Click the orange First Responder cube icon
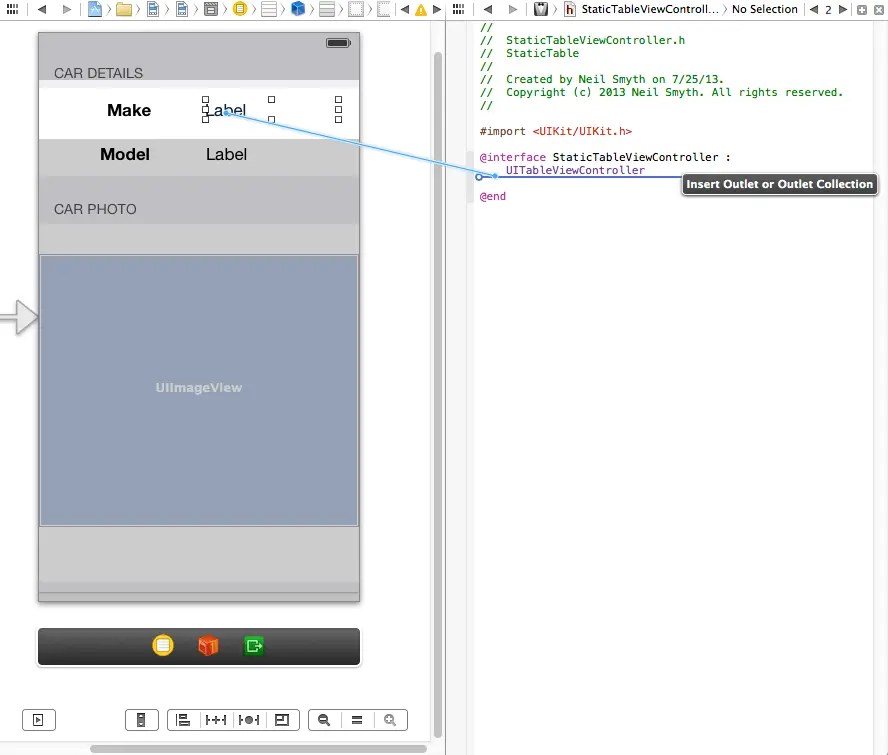This screenshot has height=755, width=888. [208, 645]
